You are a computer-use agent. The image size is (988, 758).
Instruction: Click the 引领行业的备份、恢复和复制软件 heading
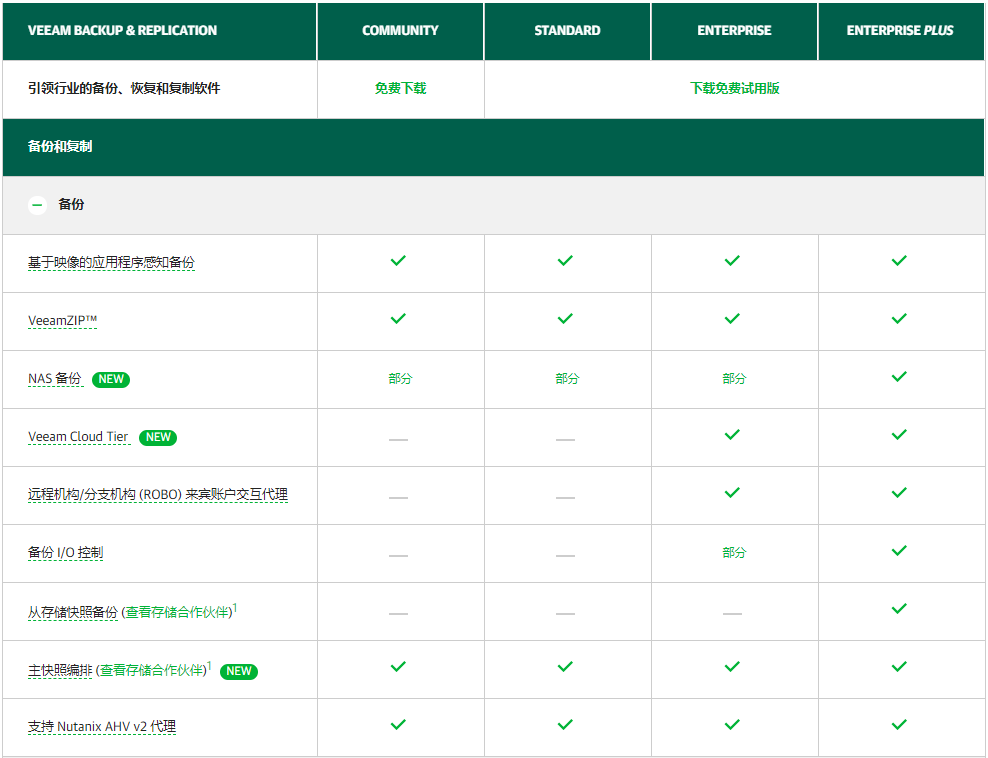click(x=124, y=88)
